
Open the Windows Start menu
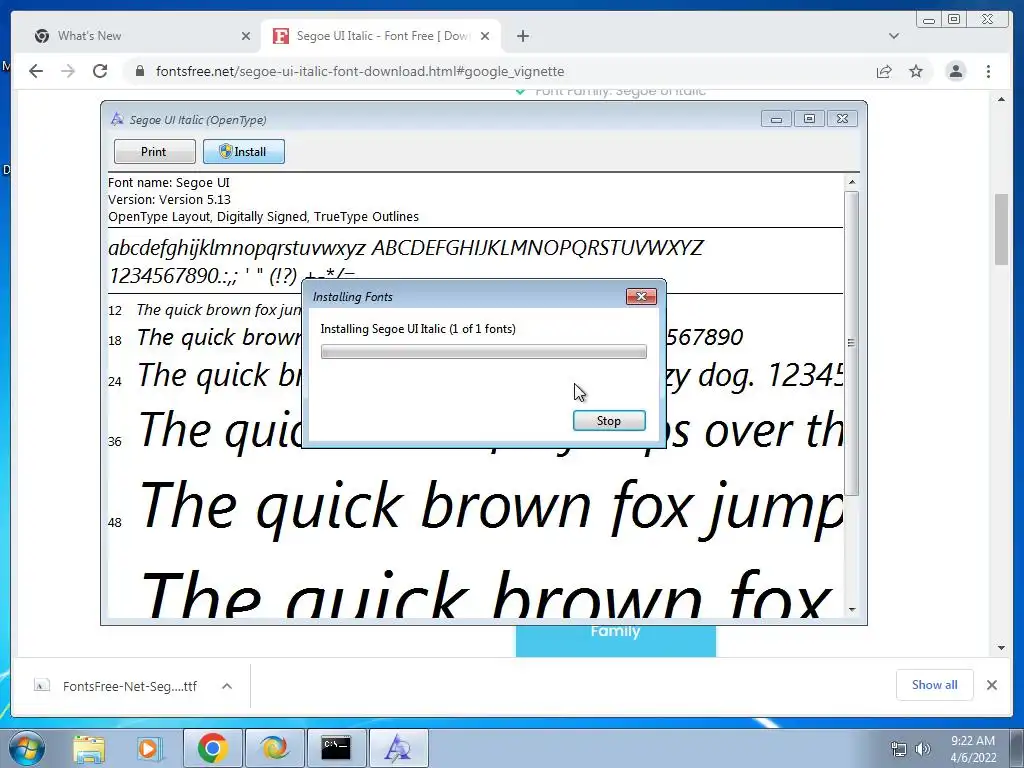(x=26, y=748)
